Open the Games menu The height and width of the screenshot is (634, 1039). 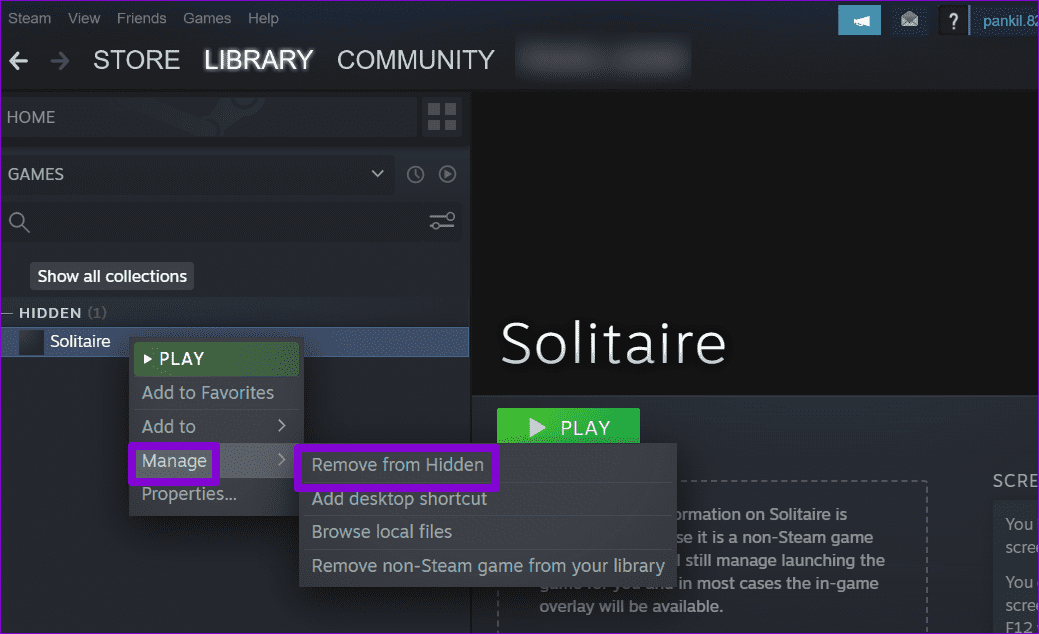[x=207, y=19]
